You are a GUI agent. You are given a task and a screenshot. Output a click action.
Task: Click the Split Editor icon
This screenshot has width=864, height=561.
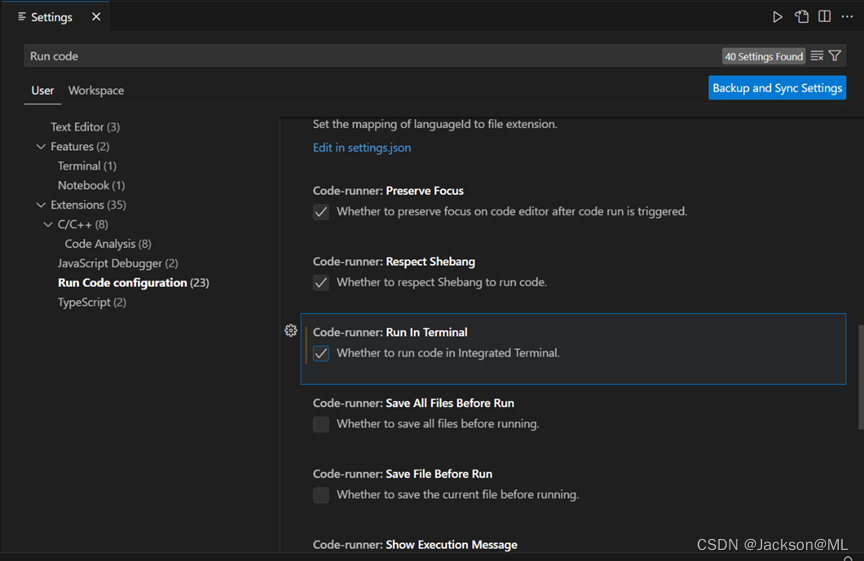coord(824,17)
